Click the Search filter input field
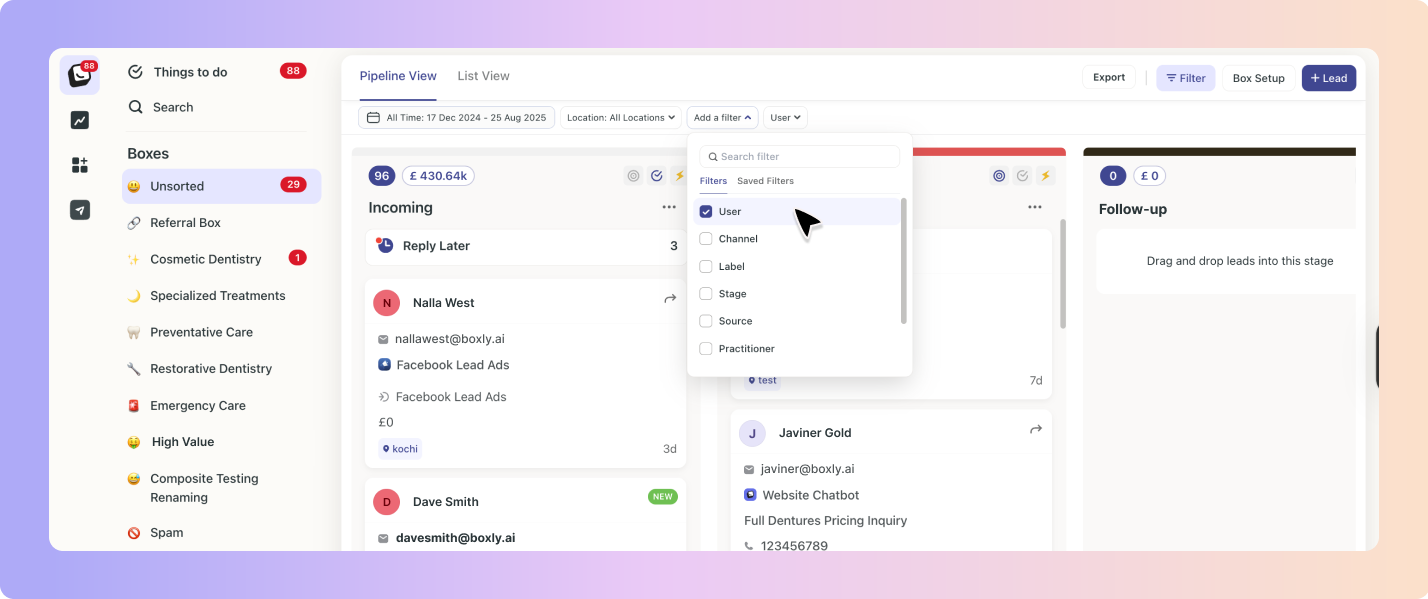This screenshot has height=599, width=1428. [x=799, y=157]
